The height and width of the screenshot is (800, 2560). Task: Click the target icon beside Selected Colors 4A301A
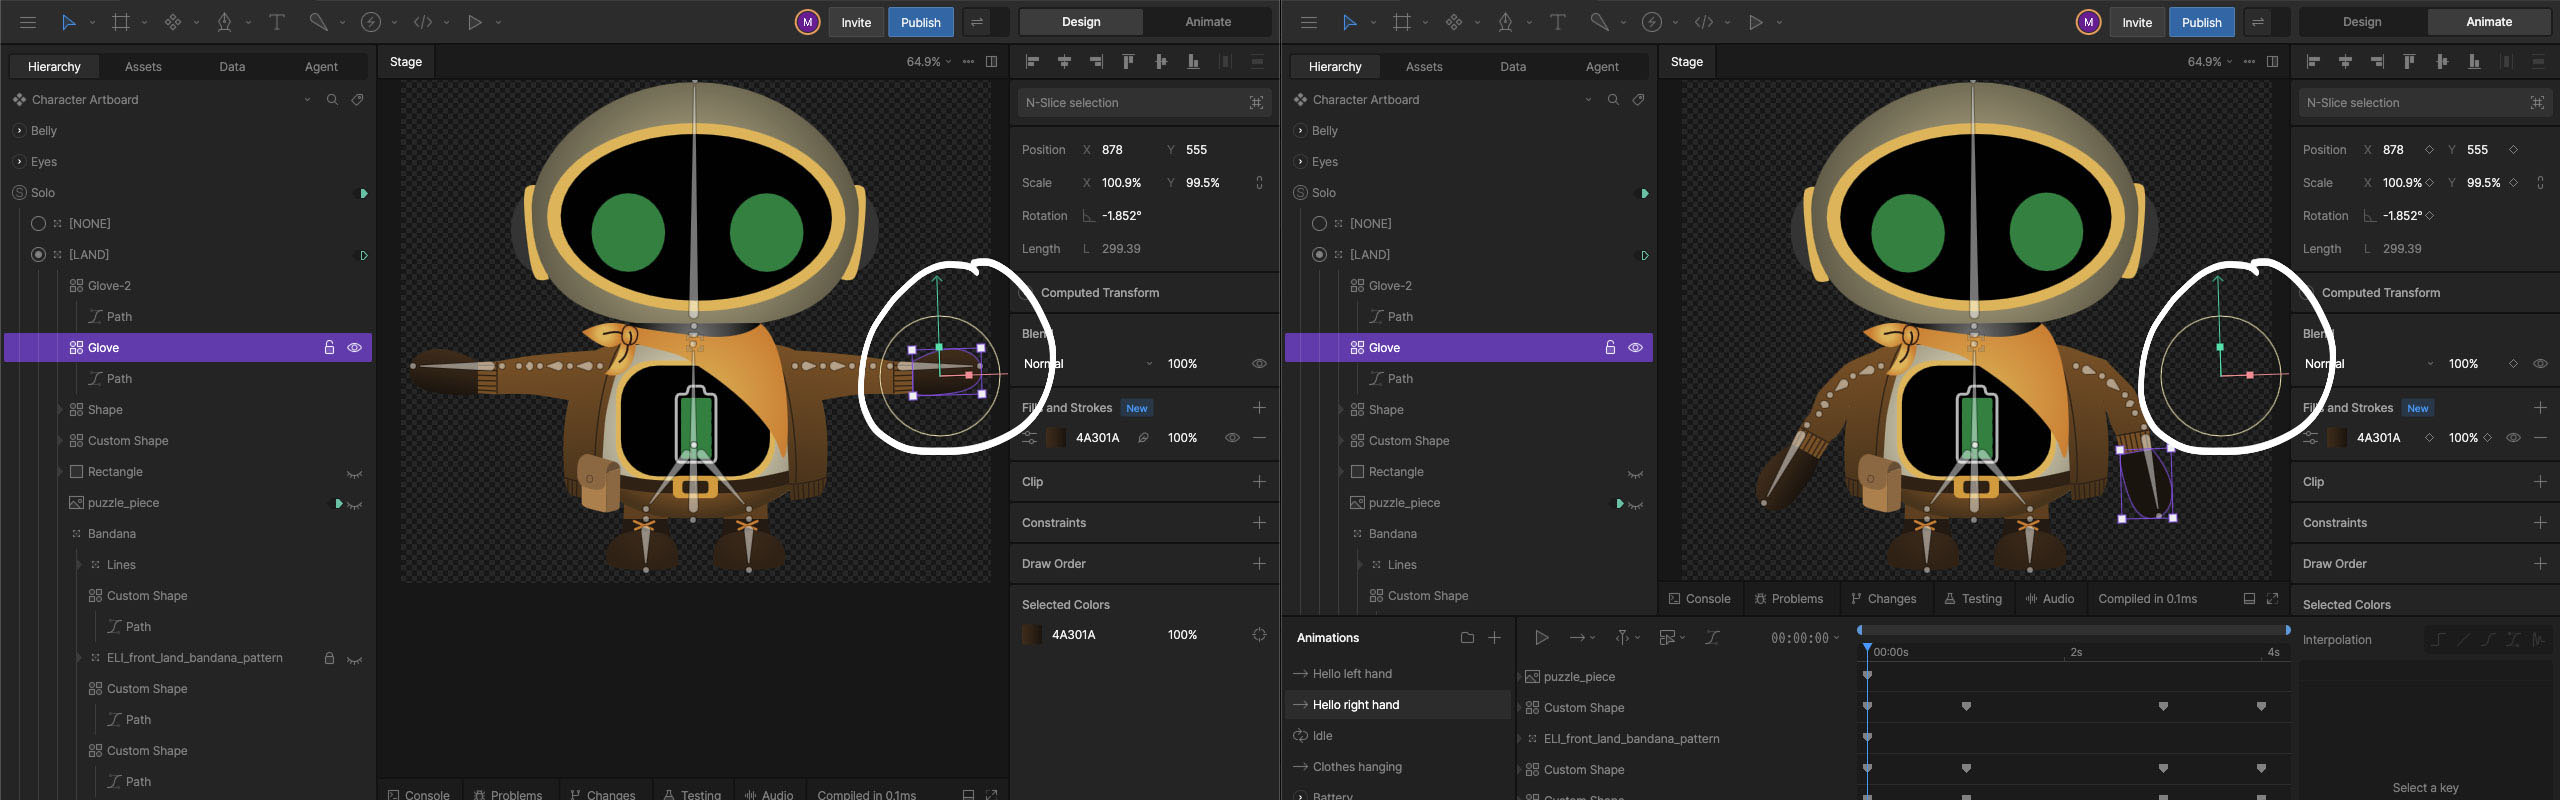point(1259,635)
